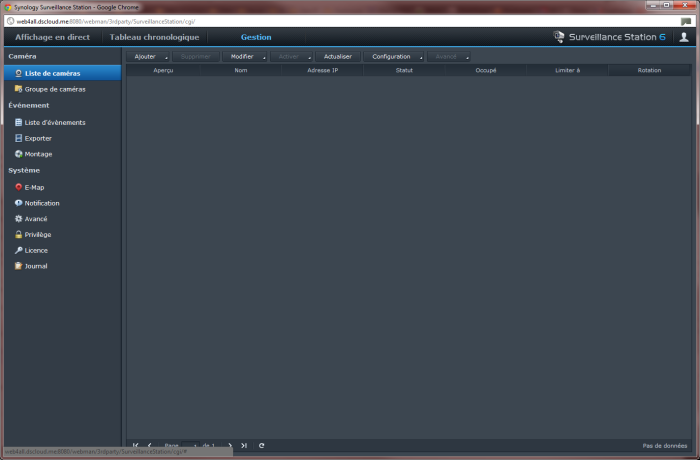Screen dimensions: 700x460
Task: Select the Exporter sidebar item
Action: pyautogui.click(x=38, y=138)
